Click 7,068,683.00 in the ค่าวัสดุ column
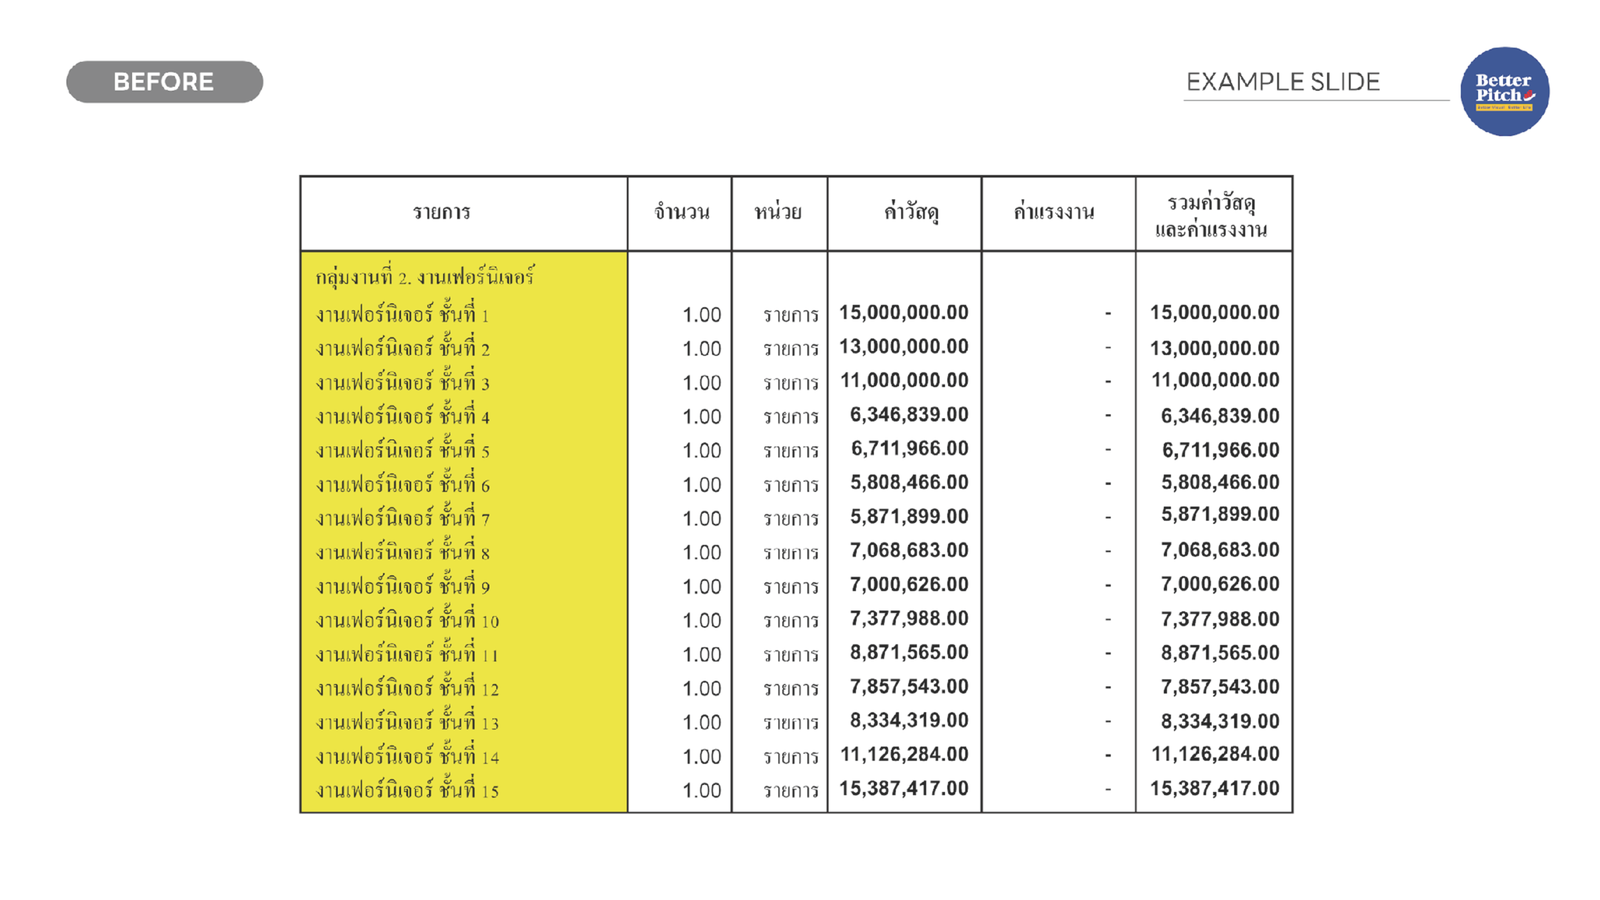Image resolution: width=1600 pixels, height=900 pixels. [x=909, y=551]
